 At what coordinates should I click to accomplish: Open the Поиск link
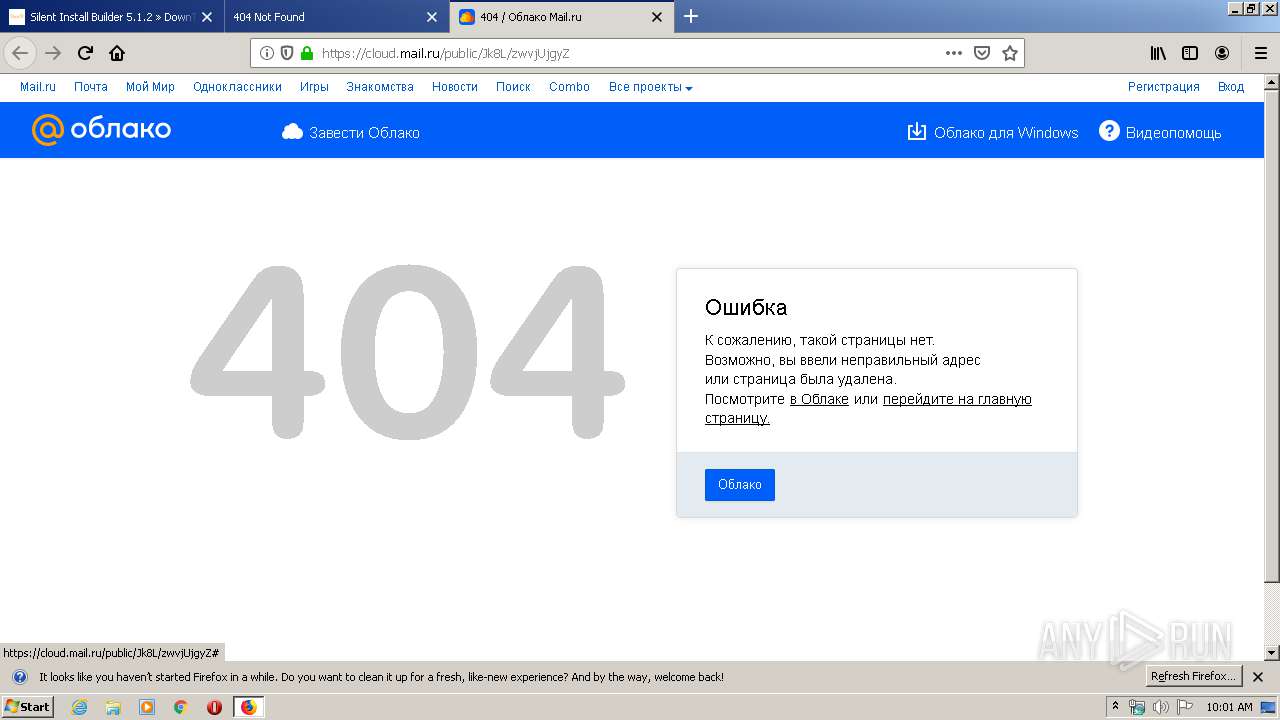513,87
